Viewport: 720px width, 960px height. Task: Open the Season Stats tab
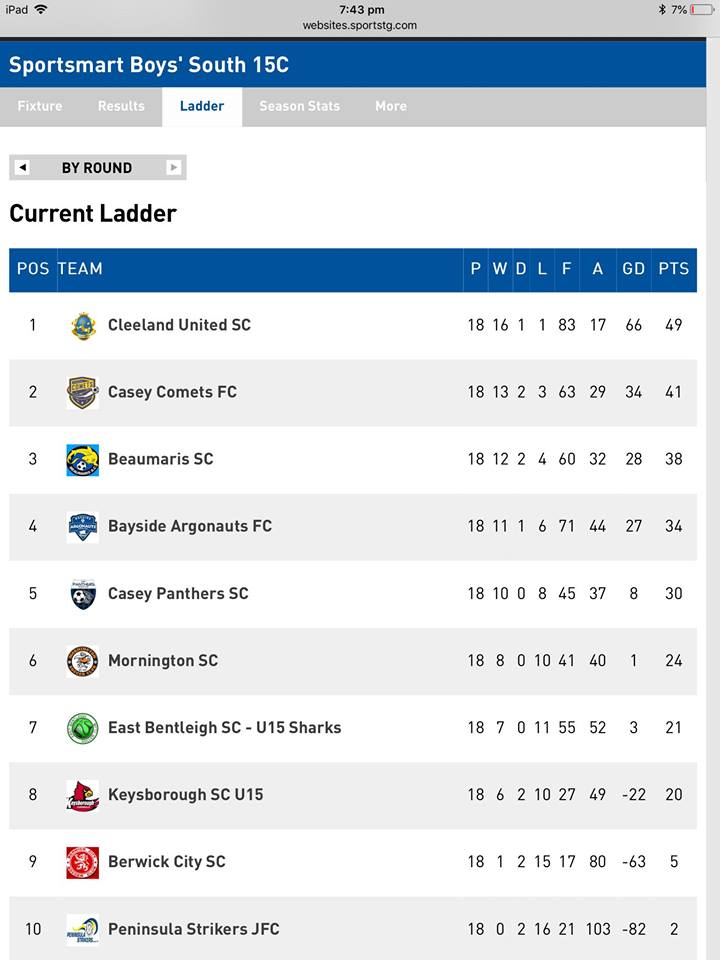click(x=299, y=106)
